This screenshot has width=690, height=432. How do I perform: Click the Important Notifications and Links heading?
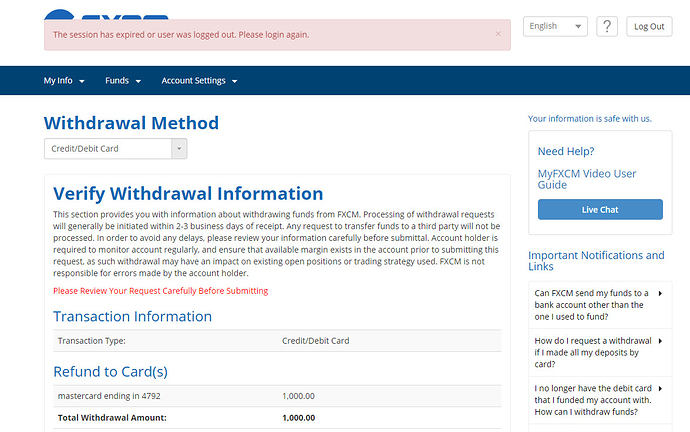(596, 261)
